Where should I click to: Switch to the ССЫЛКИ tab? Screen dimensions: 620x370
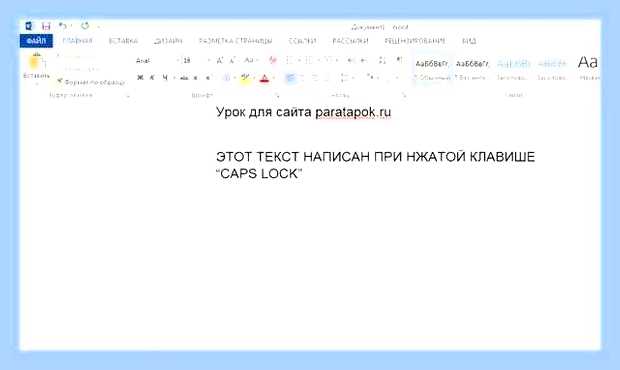pos(302,41)
